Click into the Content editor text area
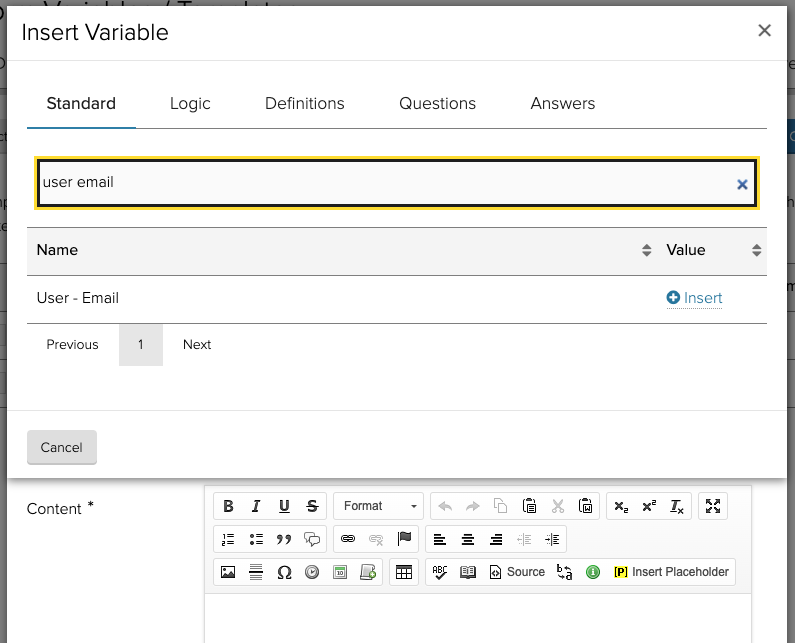This screenshot has height=643, width=795. click(x=478, y=619)
